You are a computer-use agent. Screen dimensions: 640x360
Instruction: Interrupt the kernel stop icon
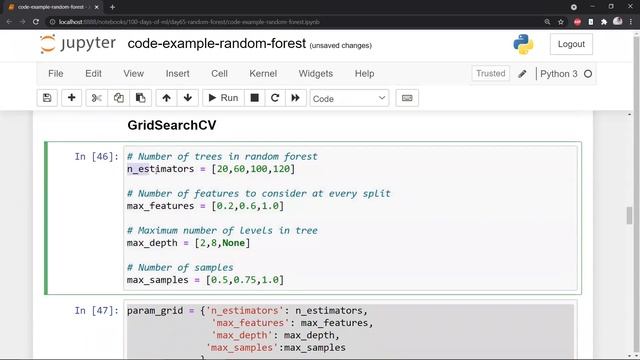tap(254, 98)
